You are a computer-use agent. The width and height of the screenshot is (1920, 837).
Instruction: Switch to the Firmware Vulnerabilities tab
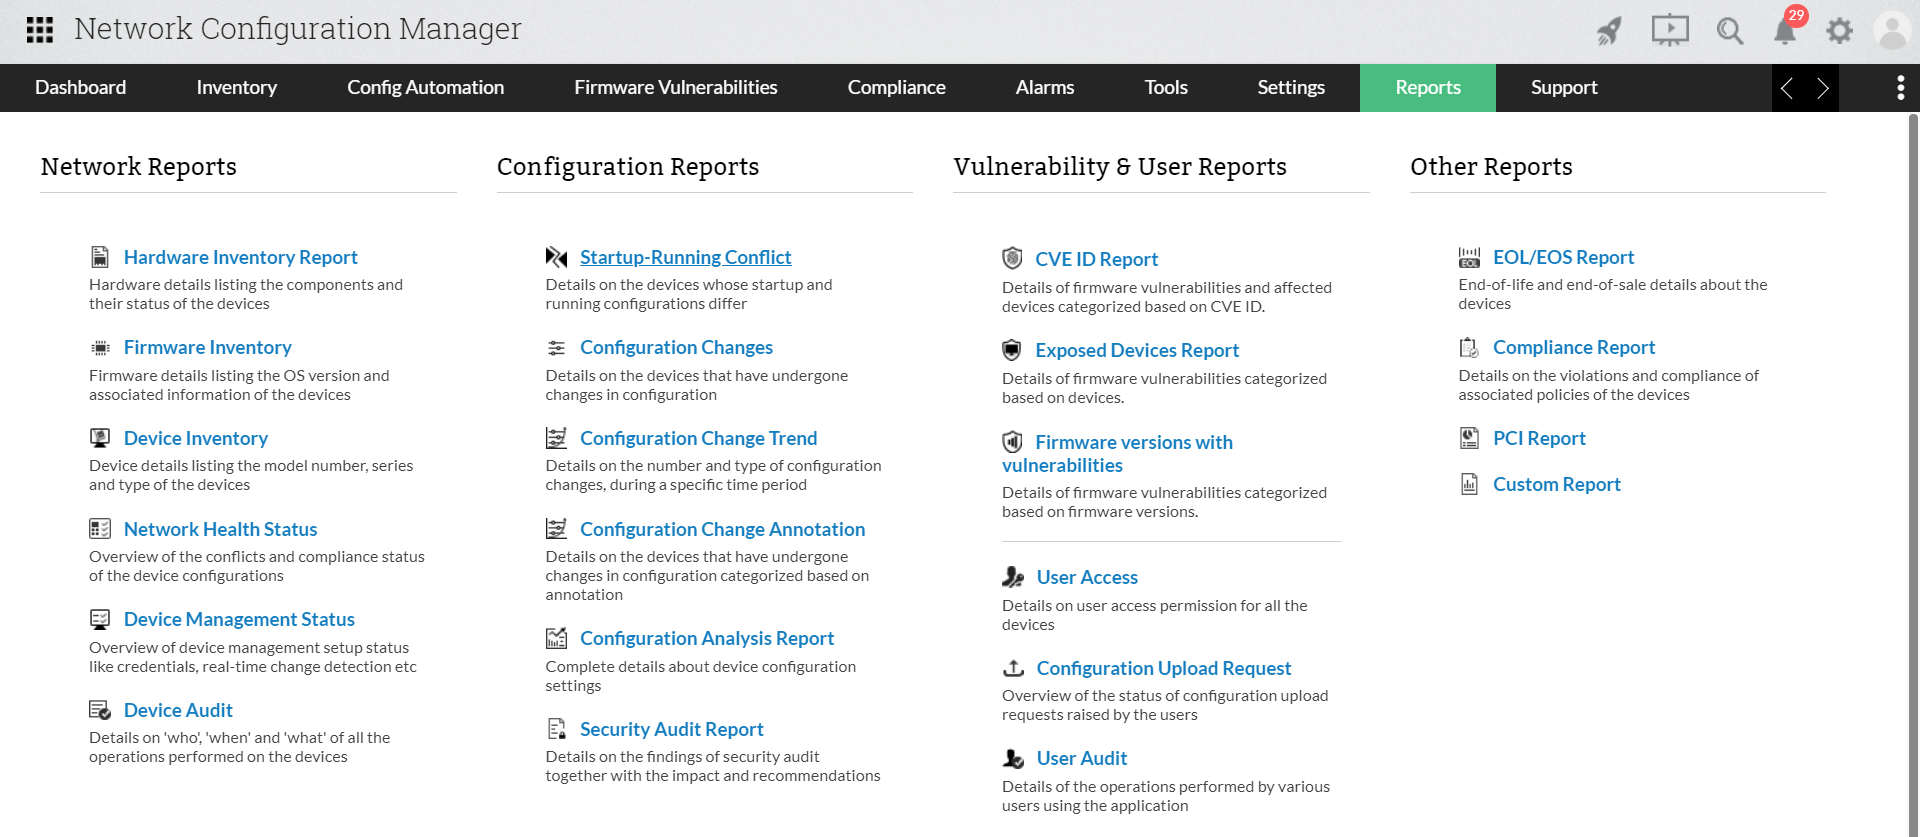tap(675, 88)
